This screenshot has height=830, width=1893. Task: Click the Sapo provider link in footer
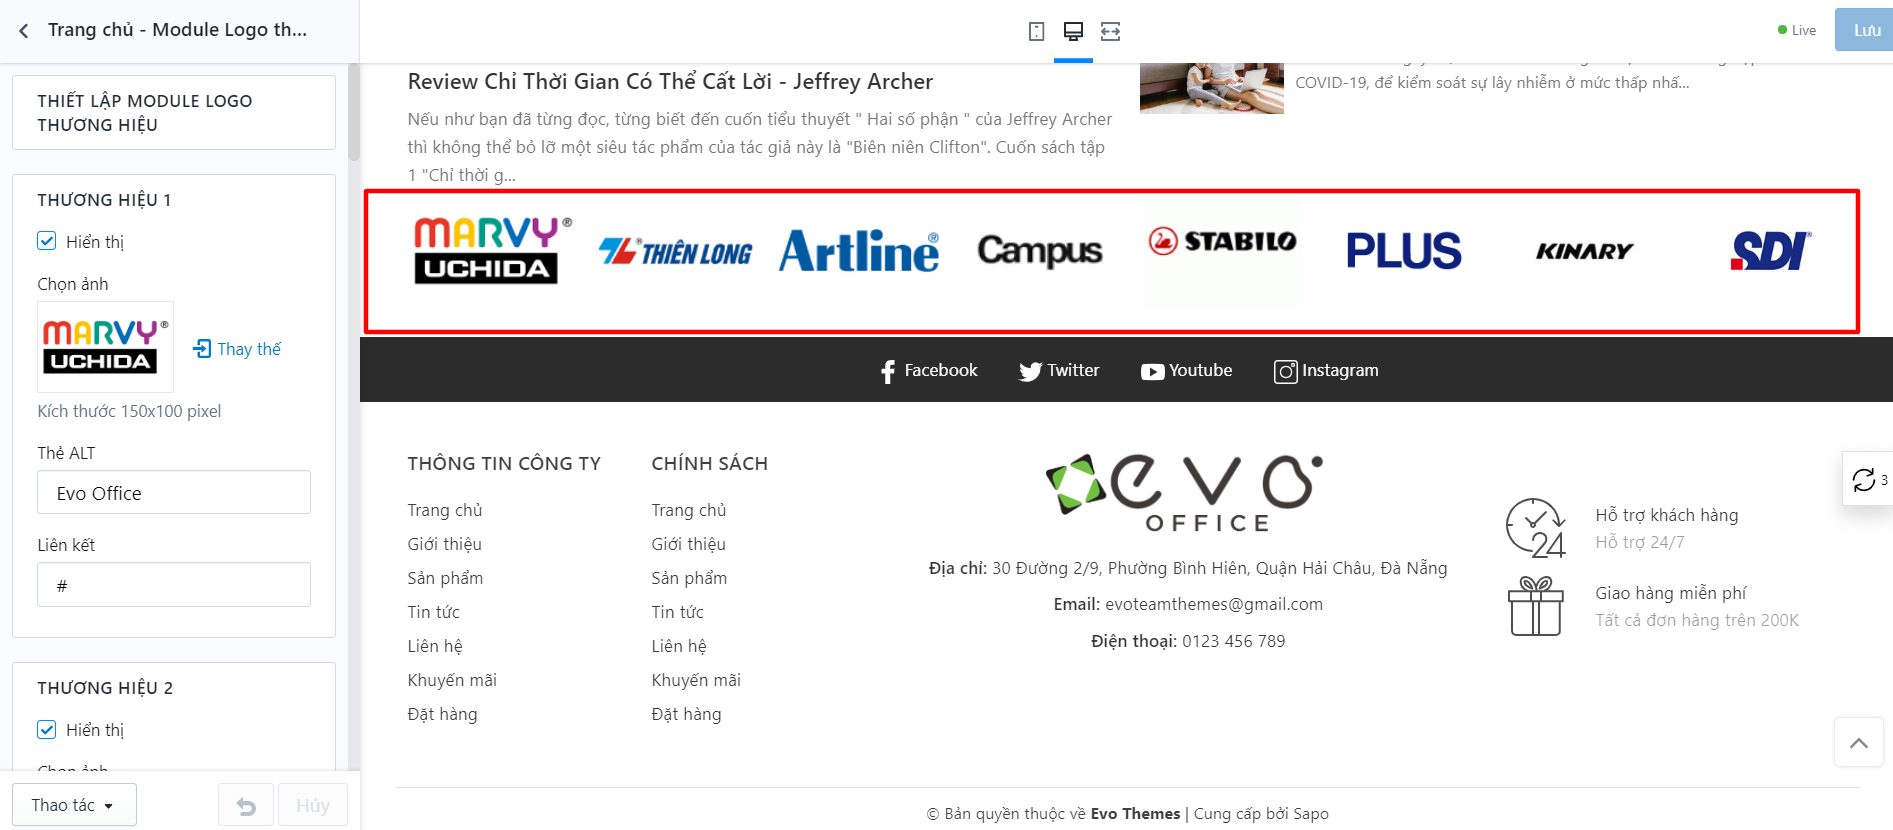pyautogui.click(x=1311, y=814)
